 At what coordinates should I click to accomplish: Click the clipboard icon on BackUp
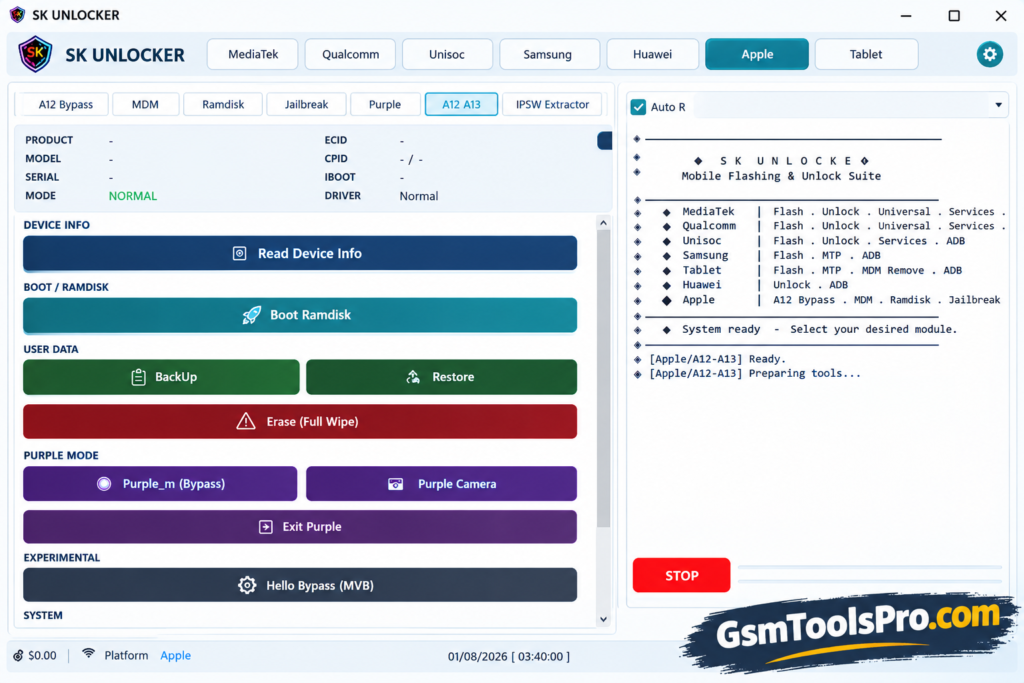point(138,377)
